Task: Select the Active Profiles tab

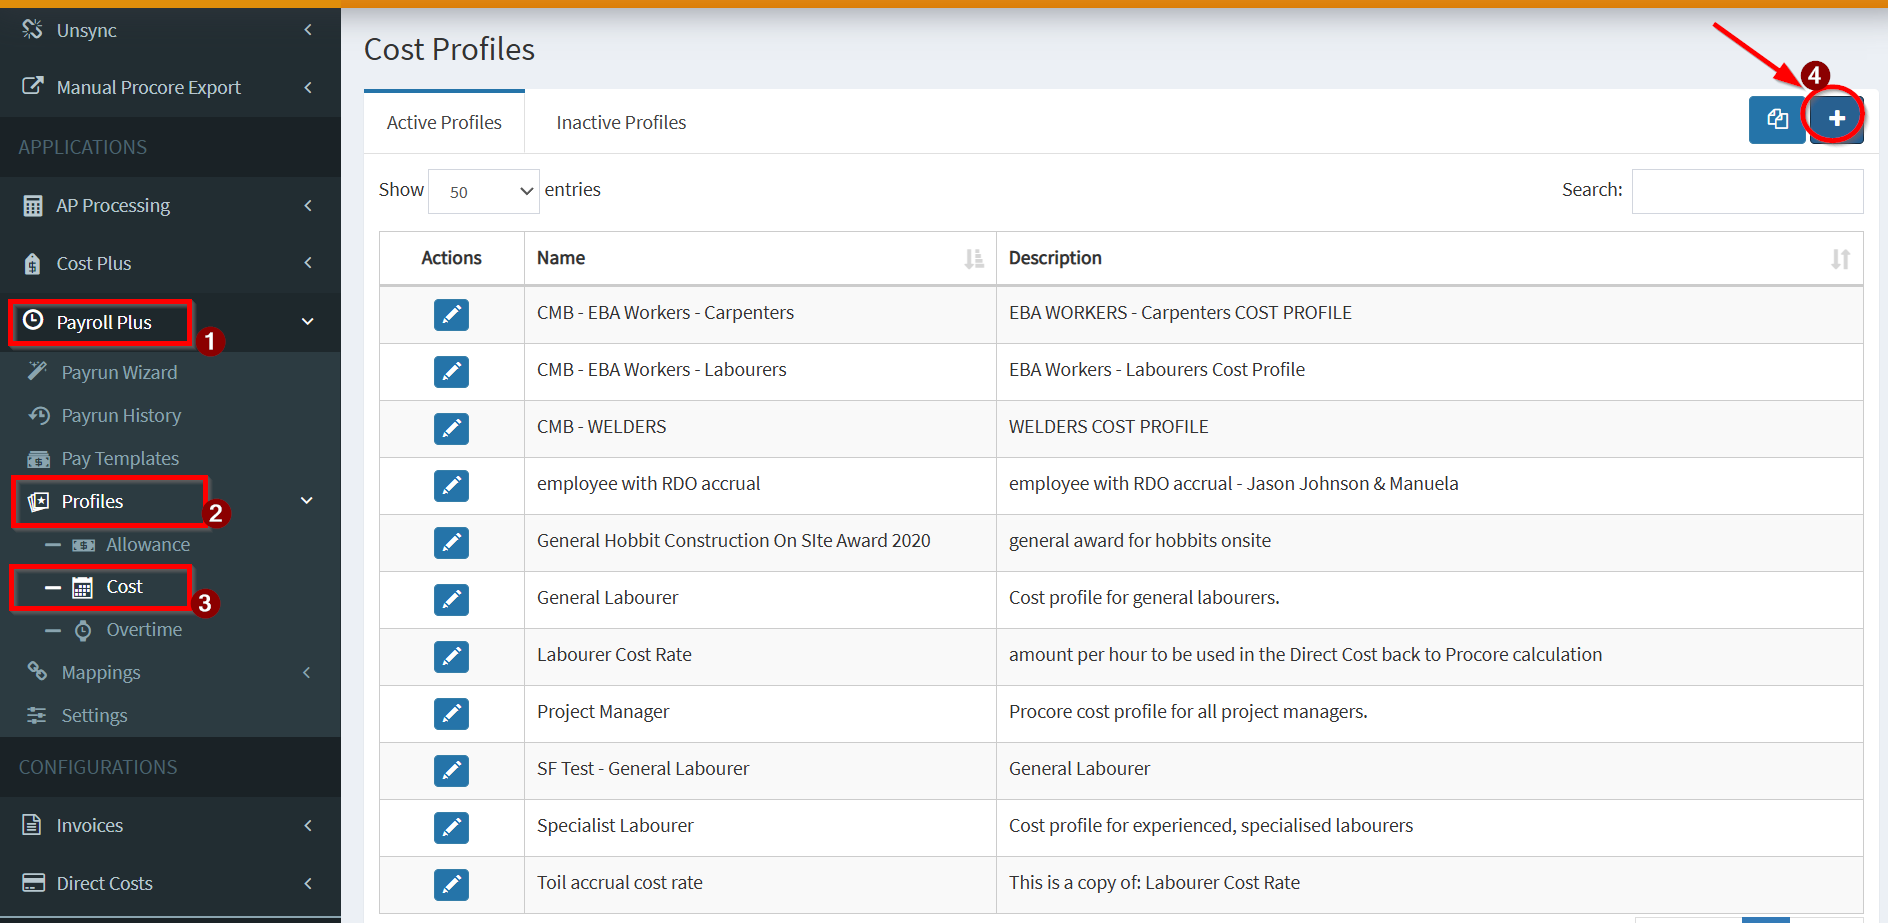Action: click(x=444, y=123)
